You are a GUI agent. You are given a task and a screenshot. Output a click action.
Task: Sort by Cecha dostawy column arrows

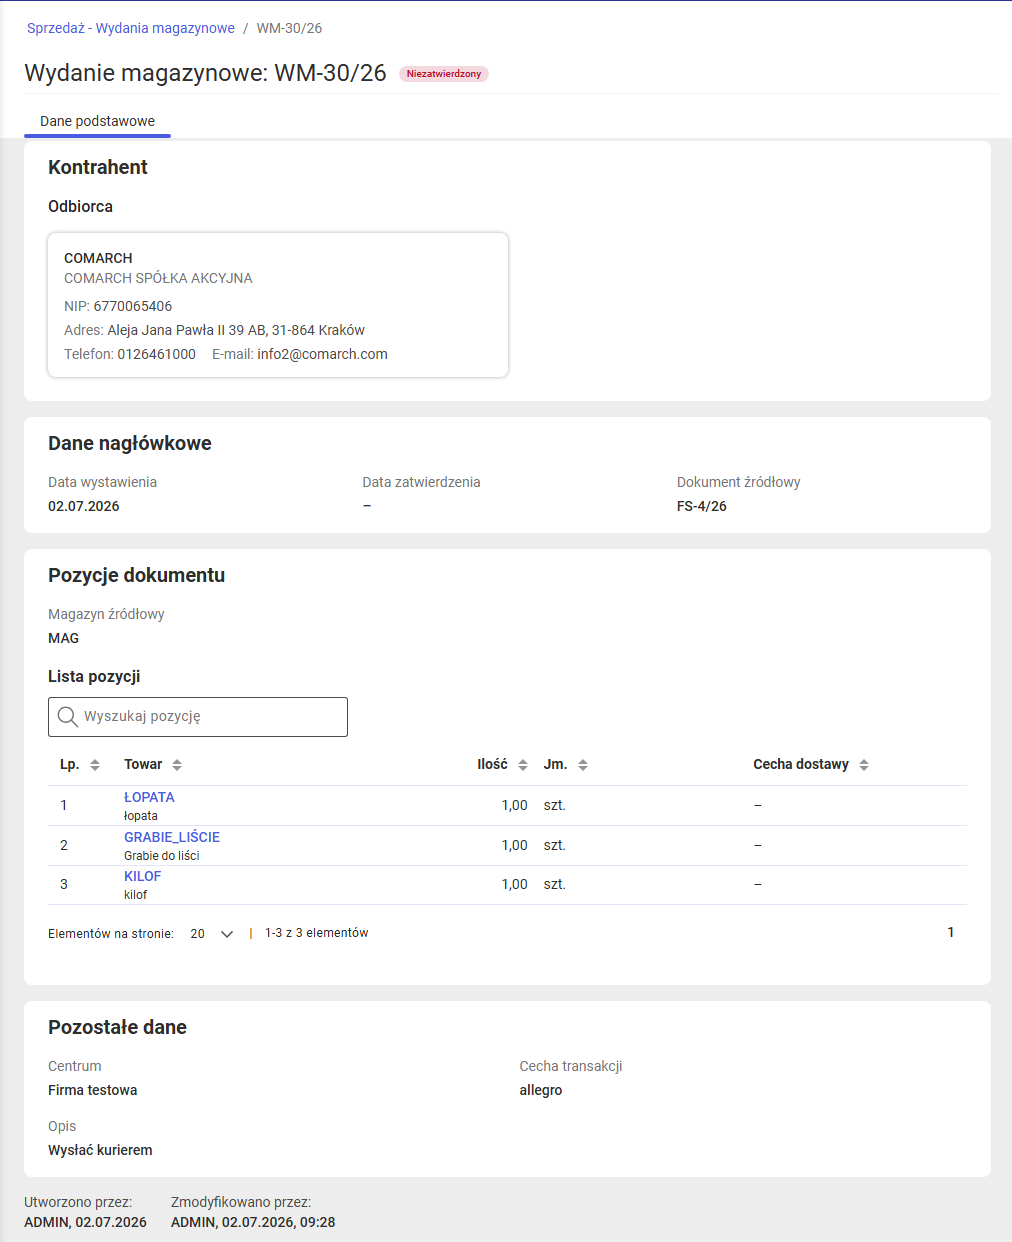(x=864, y=765)
